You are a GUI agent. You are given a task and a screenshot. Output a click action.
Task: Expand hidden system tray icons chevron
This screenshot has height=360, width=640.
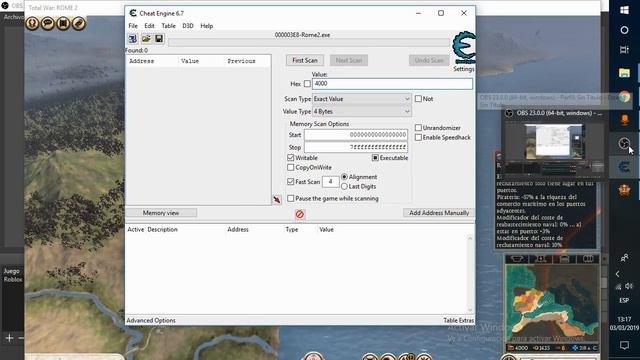(x=617, y=274)
